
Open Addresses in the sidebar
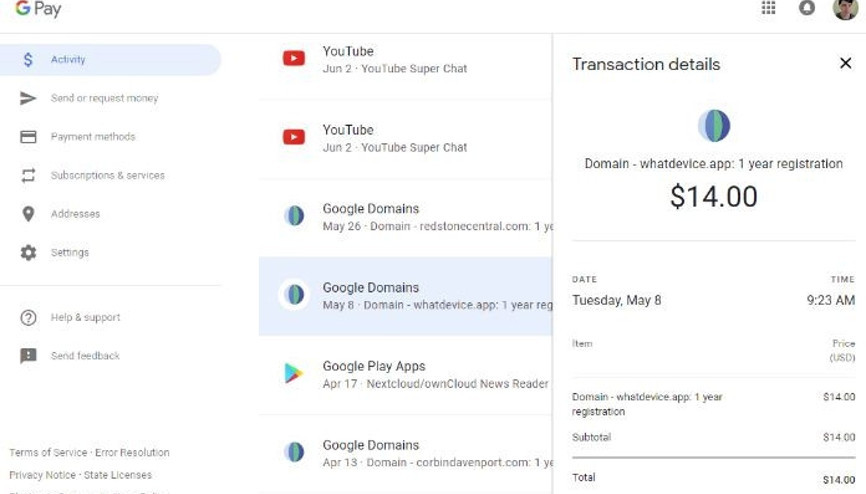pyautogui.click(x=75, y=214)
